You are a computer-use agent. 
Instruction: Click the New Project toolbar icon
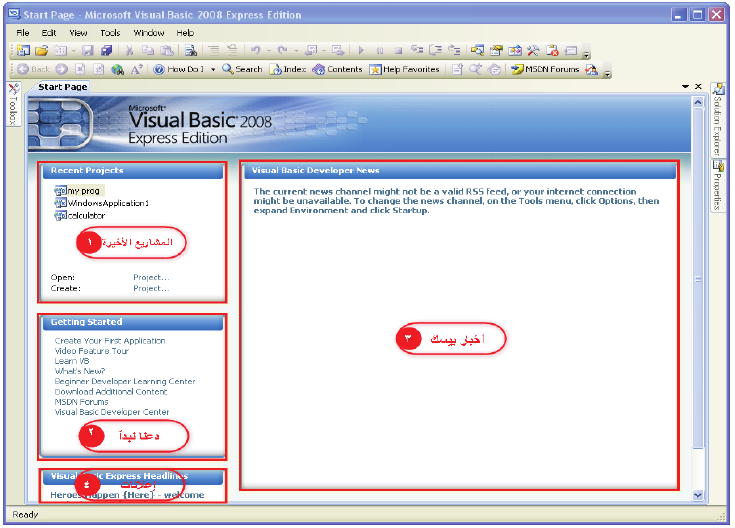(23, 50)
